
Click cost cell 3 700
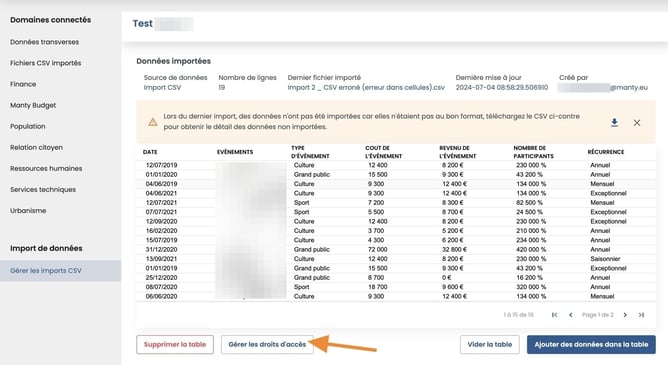tap(376, 231)
